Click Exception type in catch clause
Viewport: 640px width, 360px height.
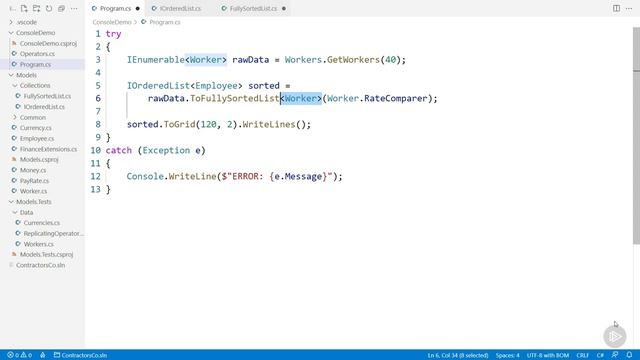[166, 150]
